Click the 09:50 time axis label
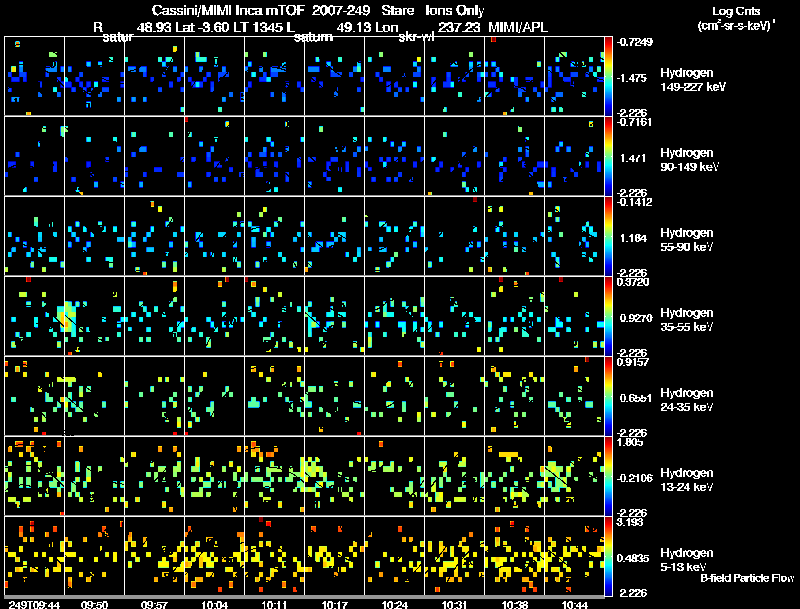800x609 pixels. point(94,605)
